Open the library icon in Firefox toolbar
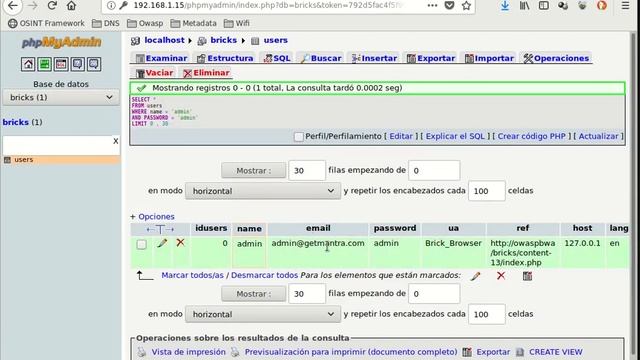This screenshot has width=640, height=360. pos(524,6)
